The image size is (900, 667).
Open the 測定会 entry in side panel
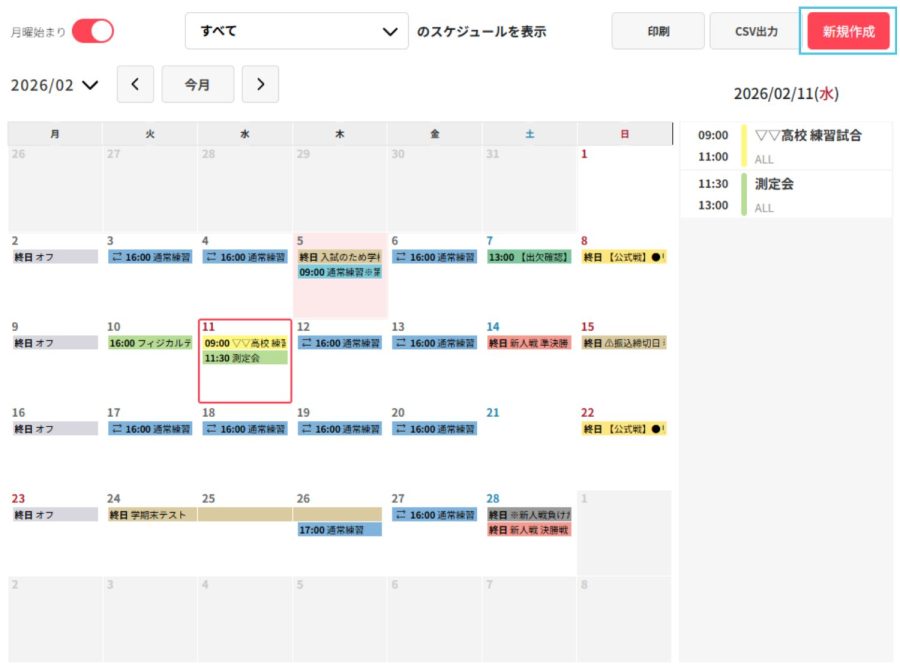(x=775, y=185)
